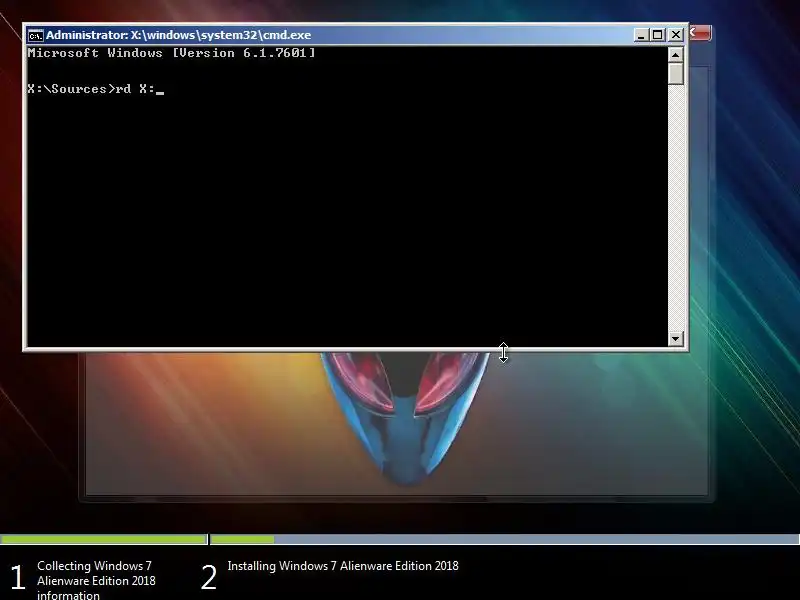Click the 'Microsoft Windows [Version 6.1.7601]' line
This screenshot has height=600, width=800.
pyautogui.click(x=171, y=53)
